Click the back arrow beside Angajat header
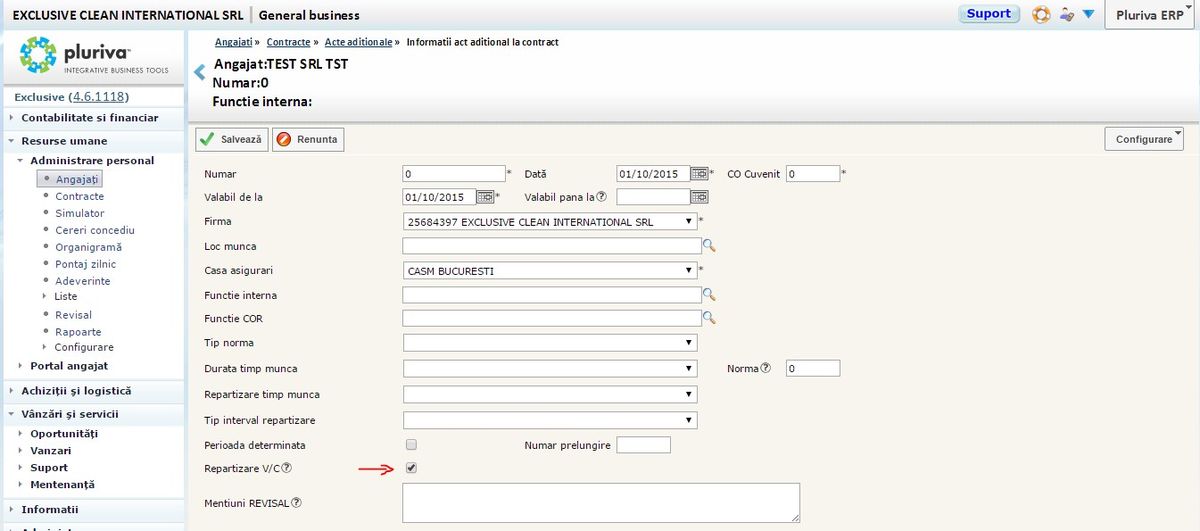This screenshot has width=1200, height=531. click(199, 72)
